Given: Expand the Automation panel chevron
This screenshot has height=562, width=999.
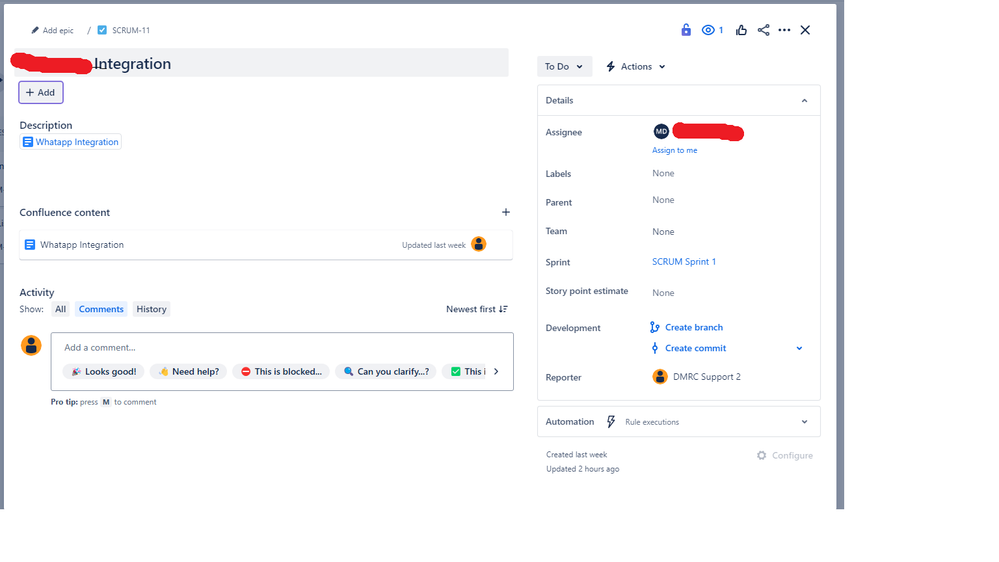Looking at the screenshot, I should [x=804, y=422].
